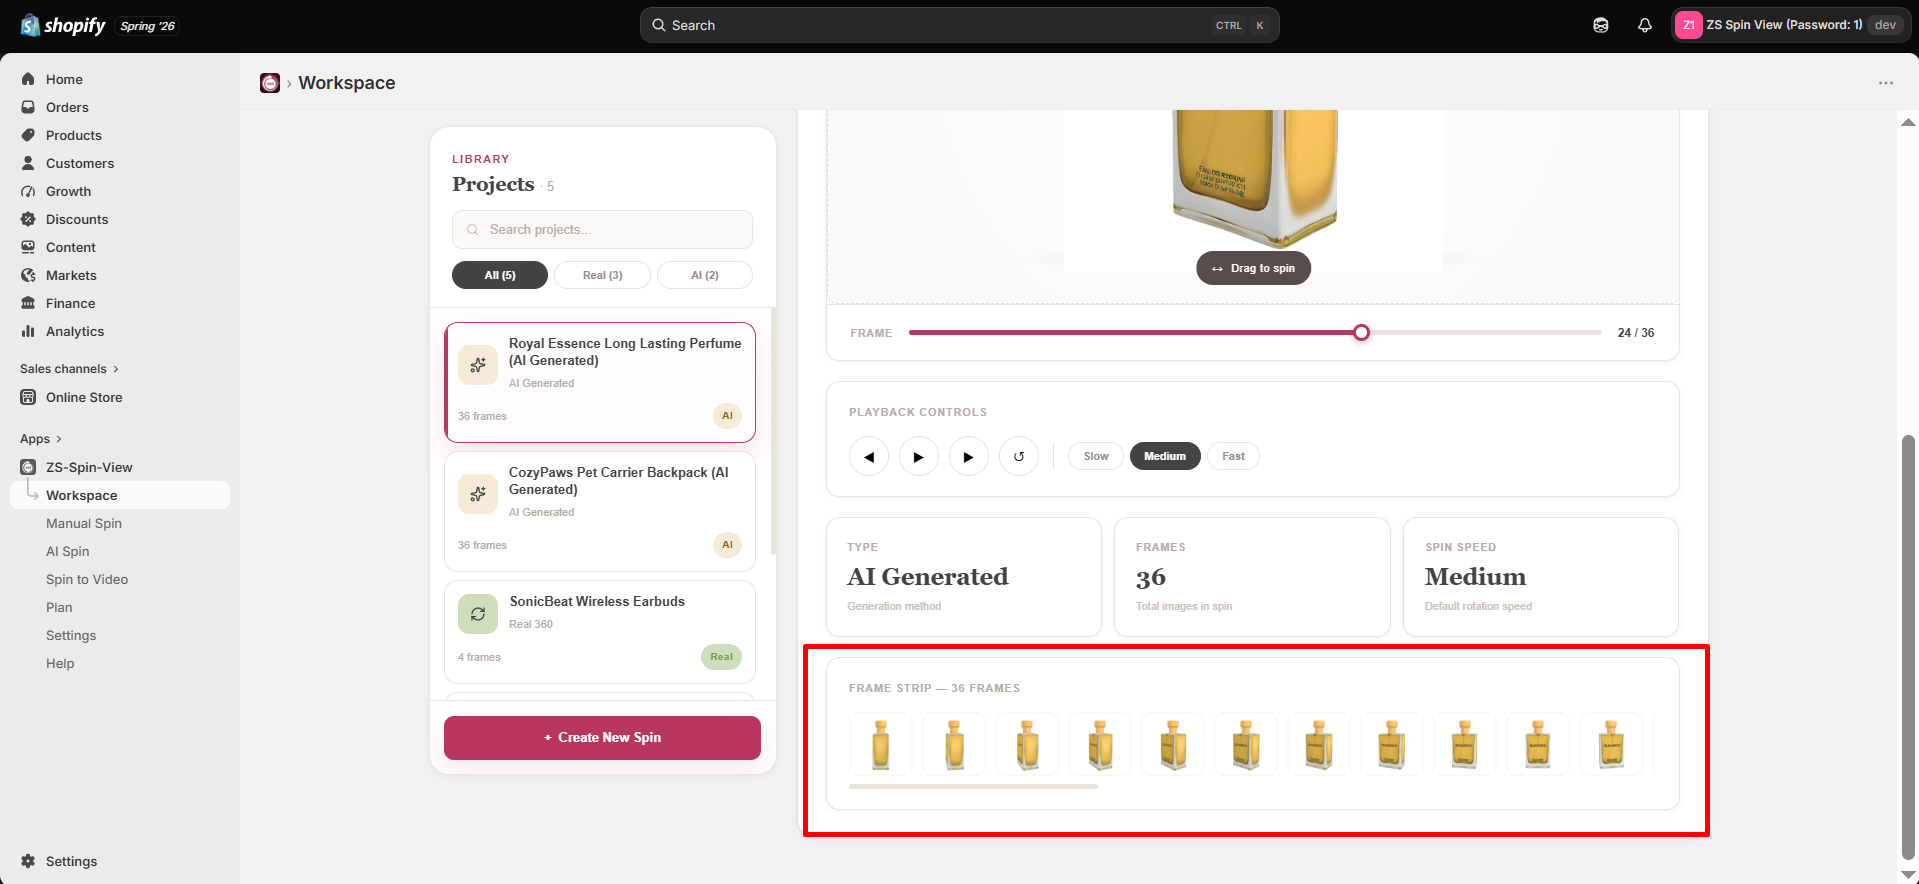
Task: Click the three-dot more actions icon
Action: tap(1886, 83)
